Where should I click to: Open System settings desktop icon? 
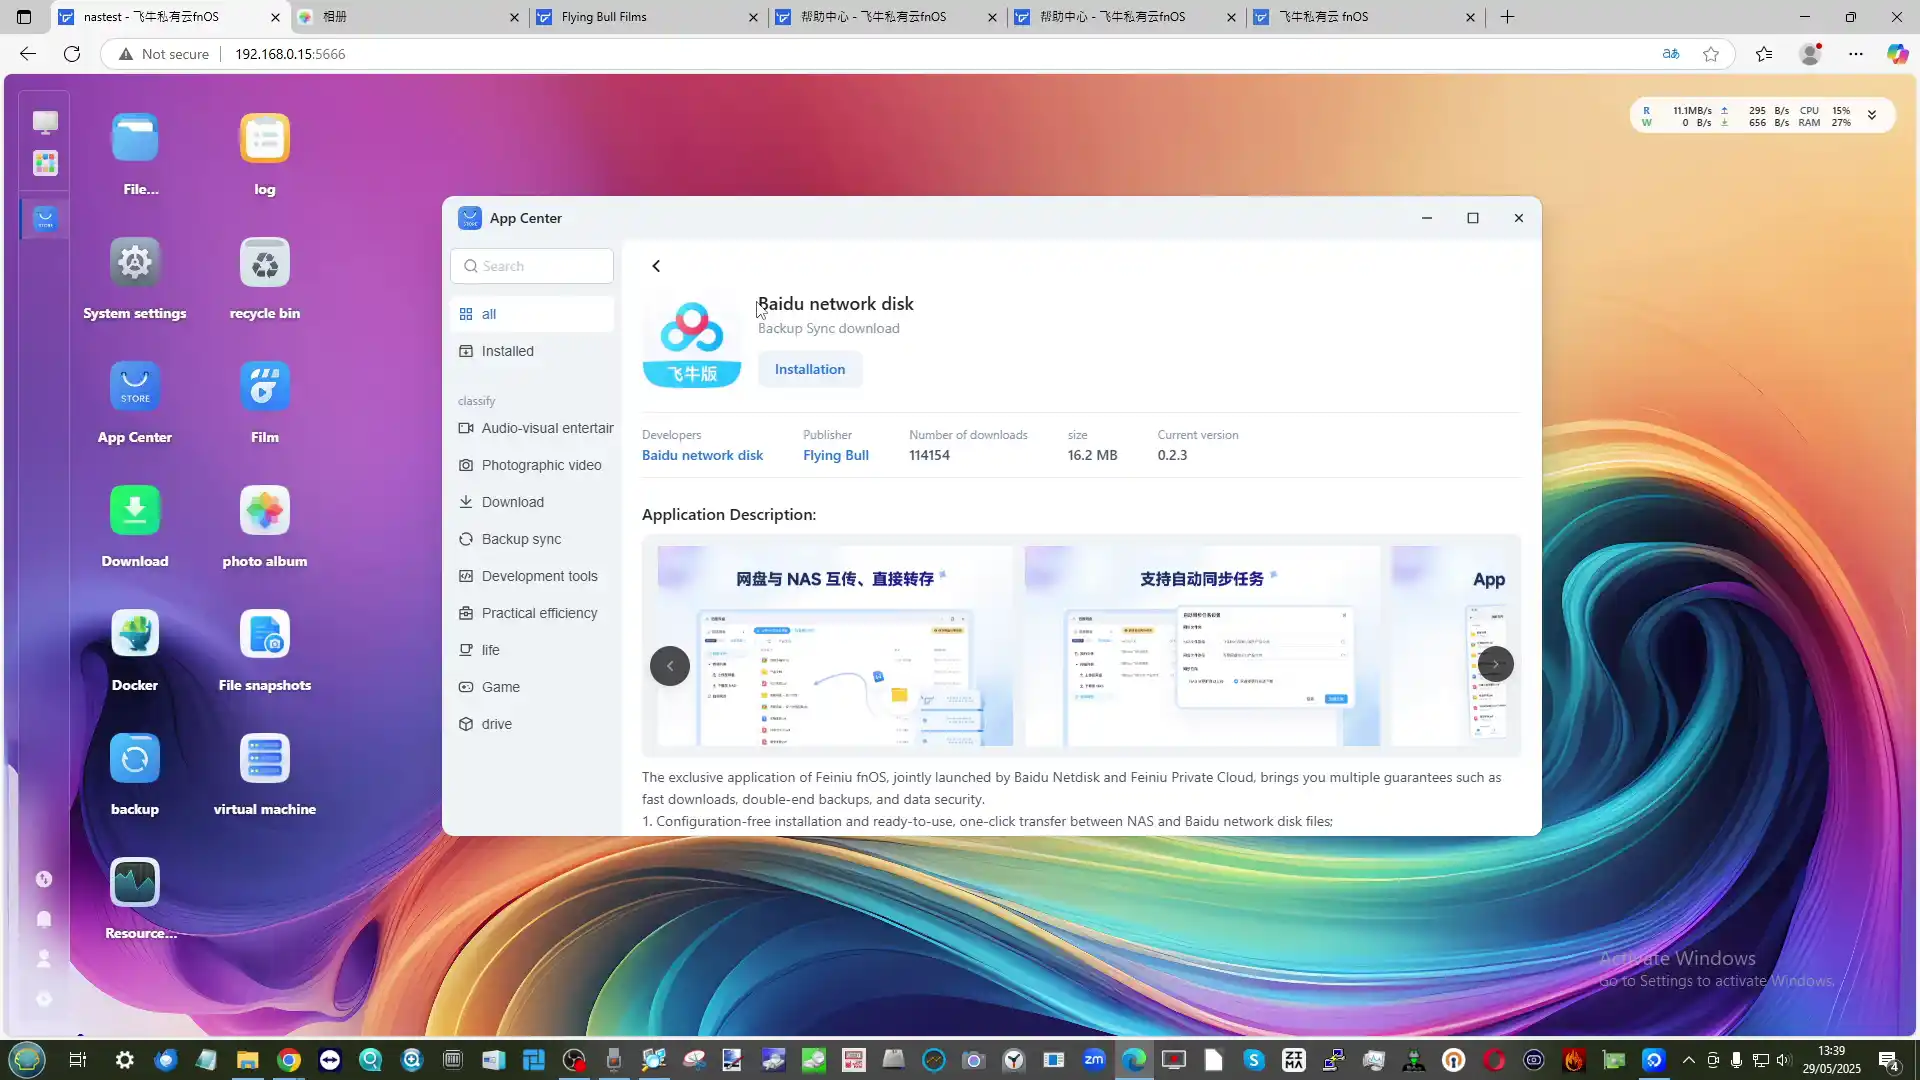(135, 262)
